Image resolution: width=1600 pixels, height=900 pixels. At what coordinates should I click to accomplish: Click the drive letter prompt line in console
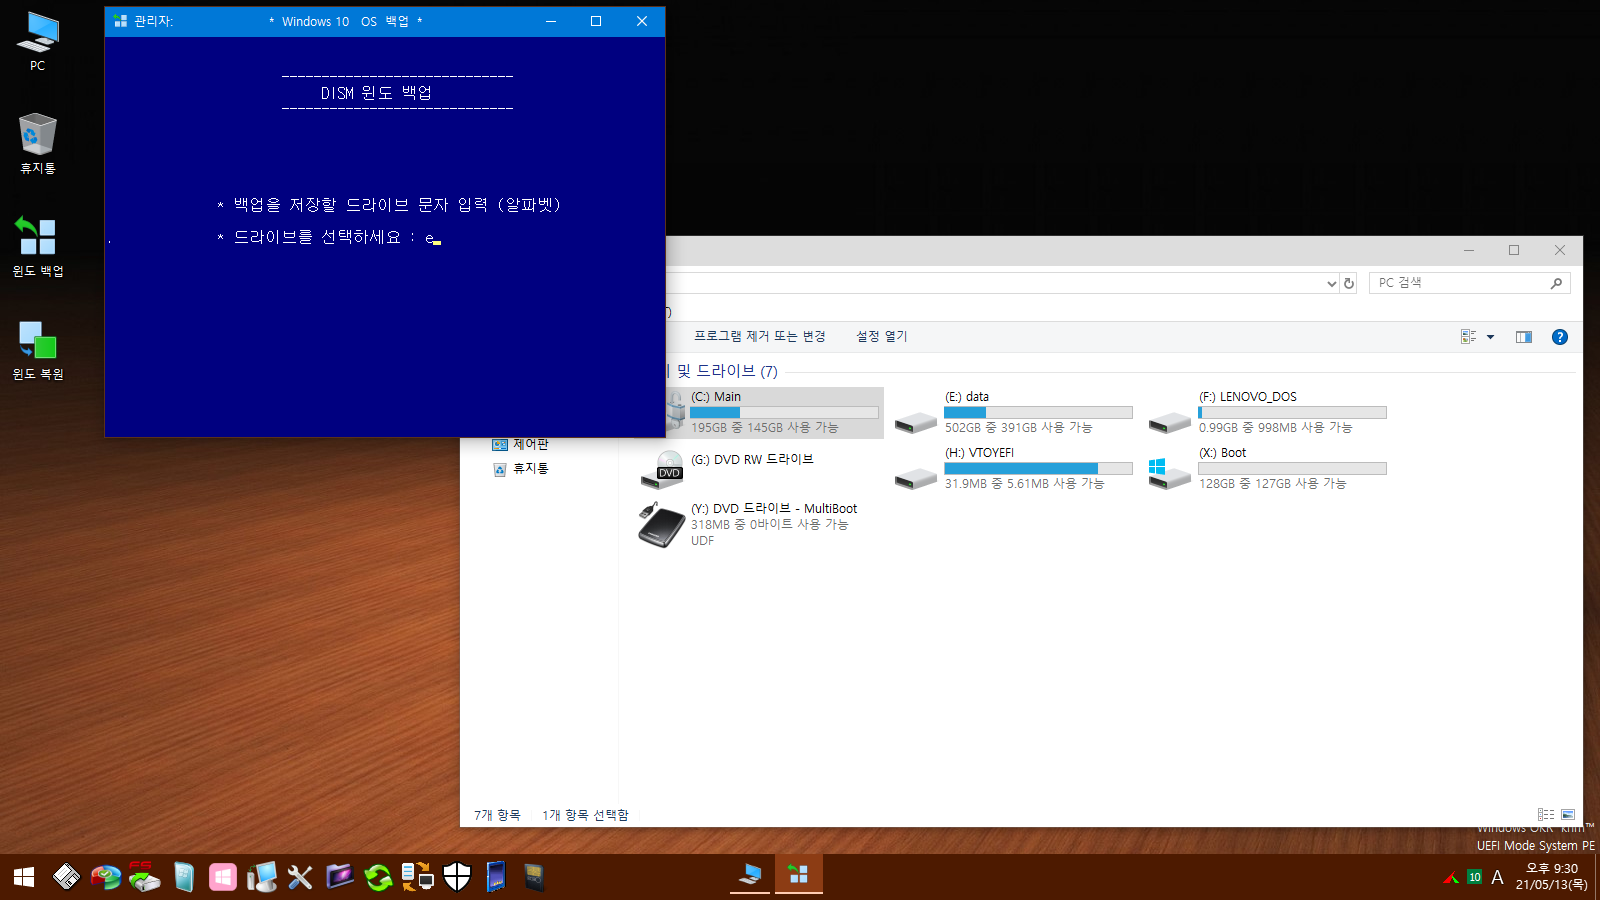pos(330,238)
